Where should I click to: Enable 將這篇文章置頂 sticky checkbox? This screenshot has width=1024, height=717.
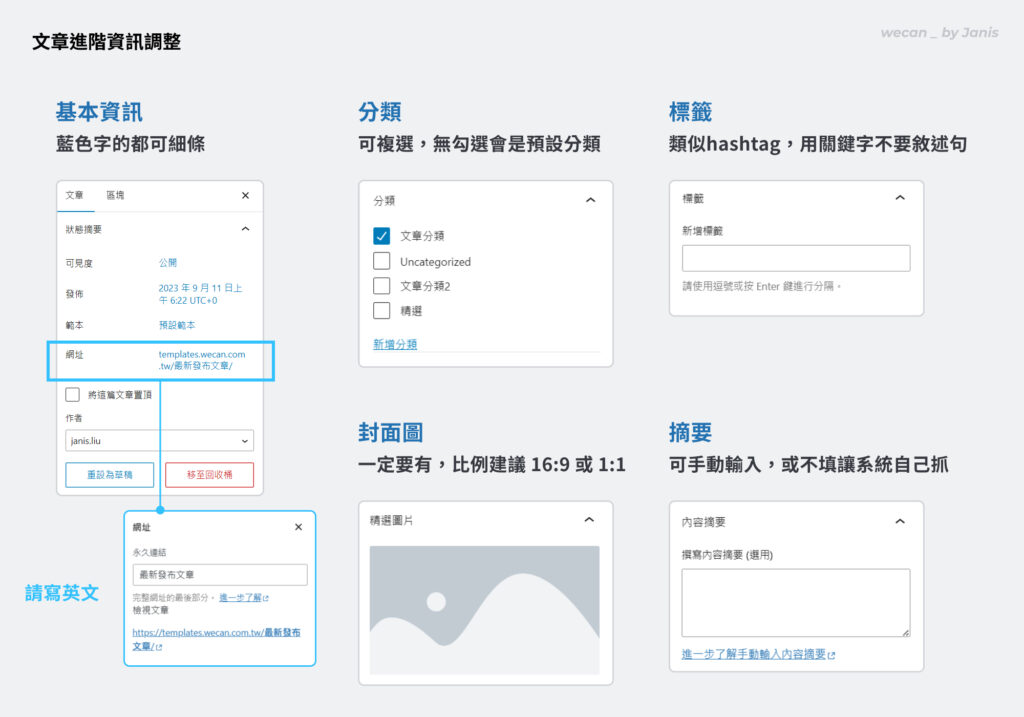[x=73, y=394]
